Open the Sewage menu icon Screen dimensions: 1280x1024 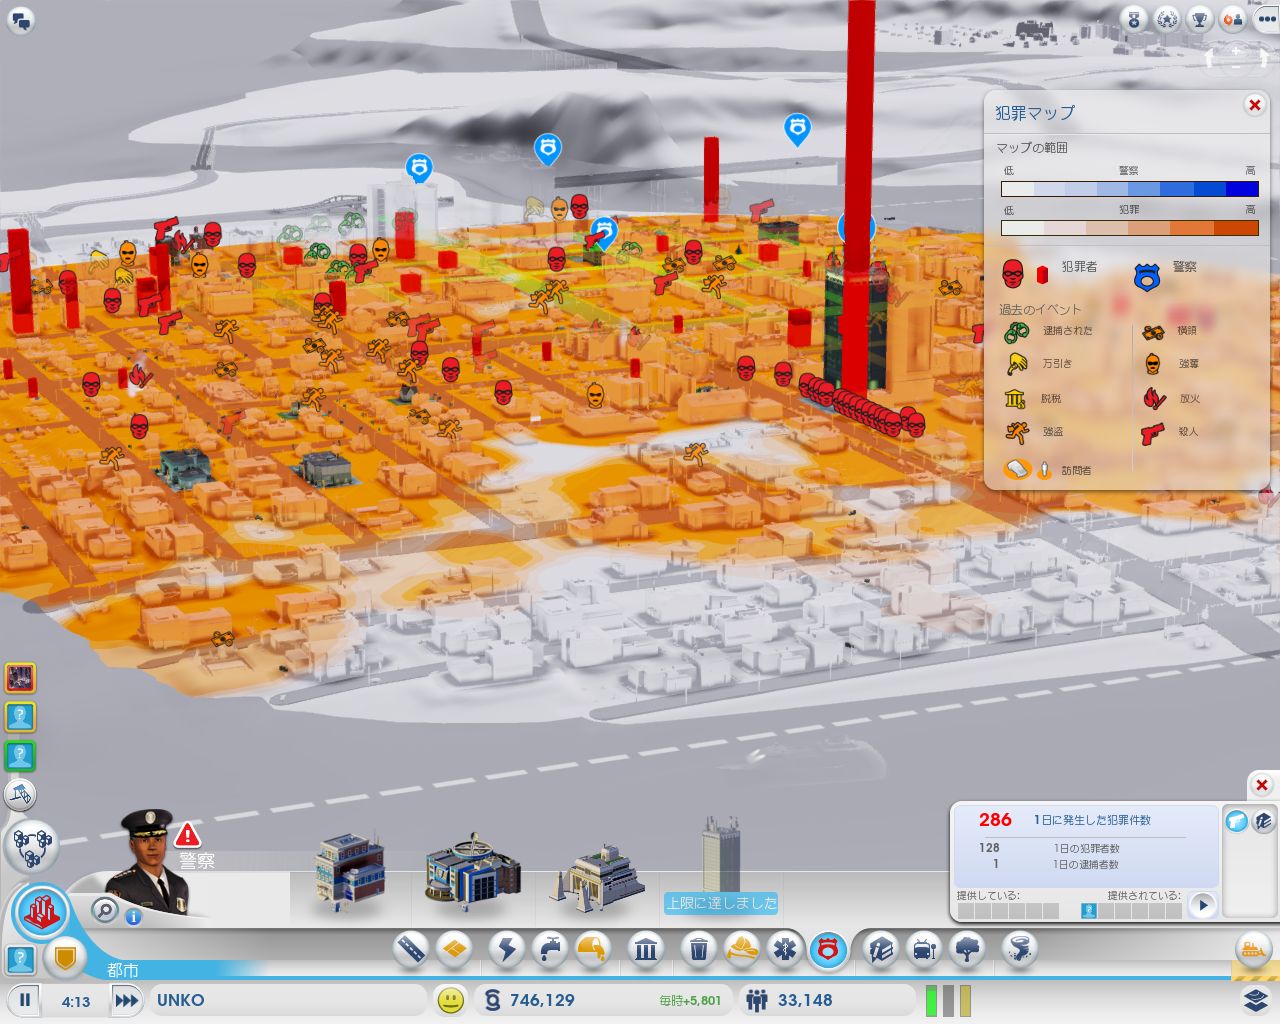(593, 948)
